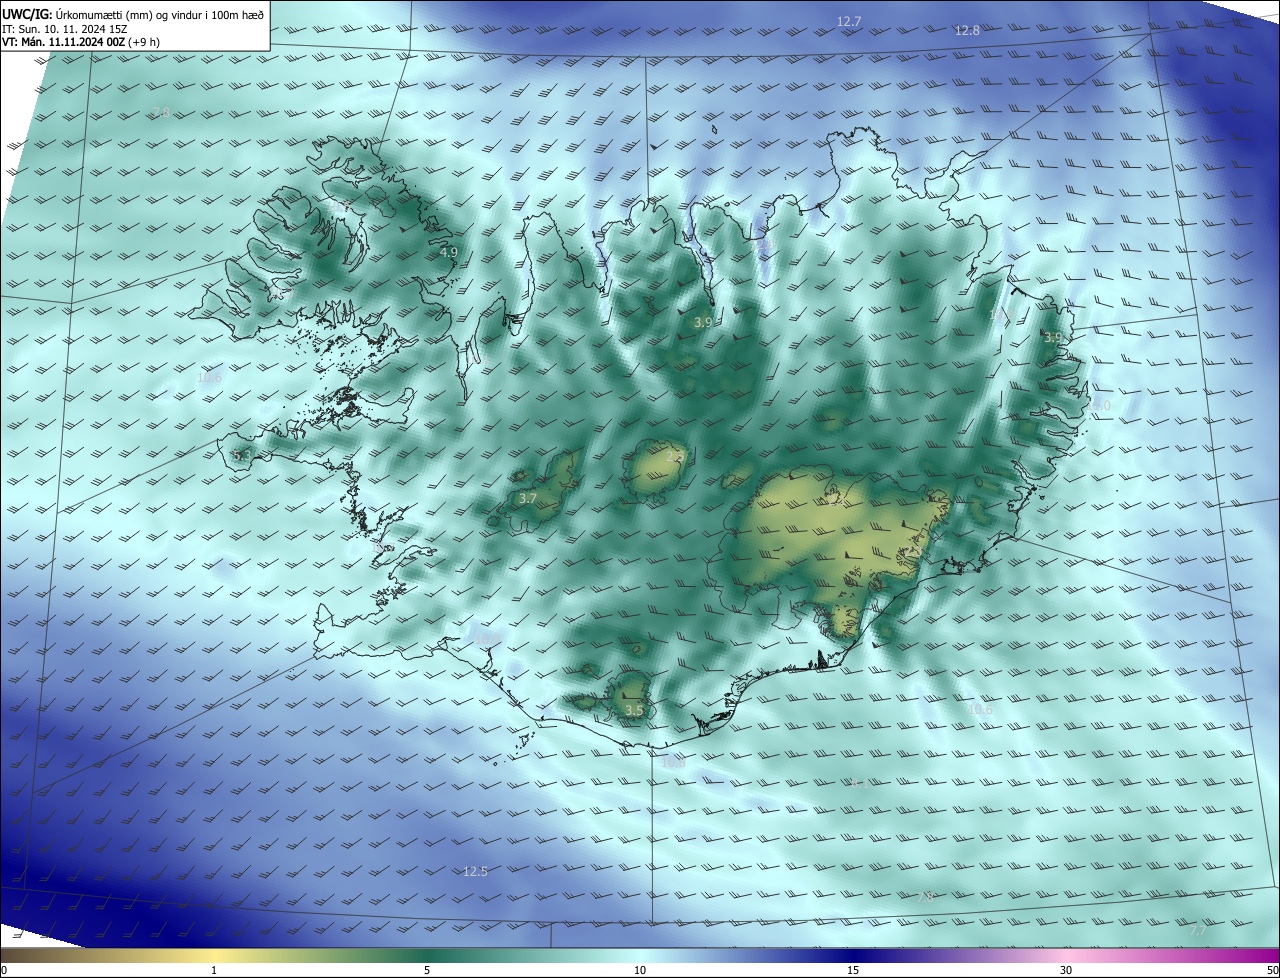This screenshot has height=978, width=1280.
Task: Click the 1 tick on the color scale
Action: (214, 970)
